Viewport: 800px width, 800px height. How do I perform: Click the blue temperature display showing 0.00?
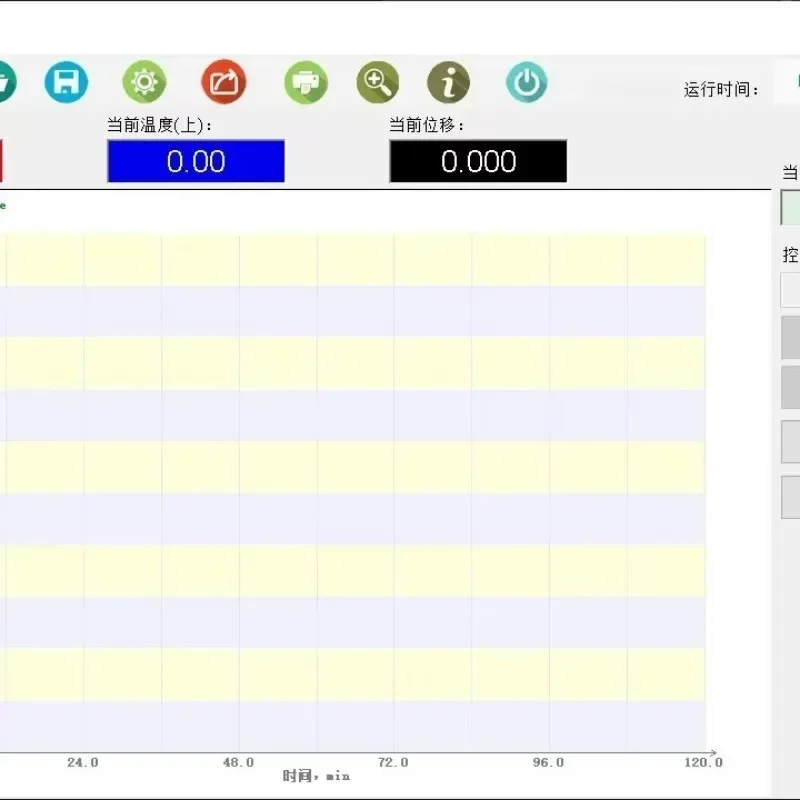coord(196,161)
